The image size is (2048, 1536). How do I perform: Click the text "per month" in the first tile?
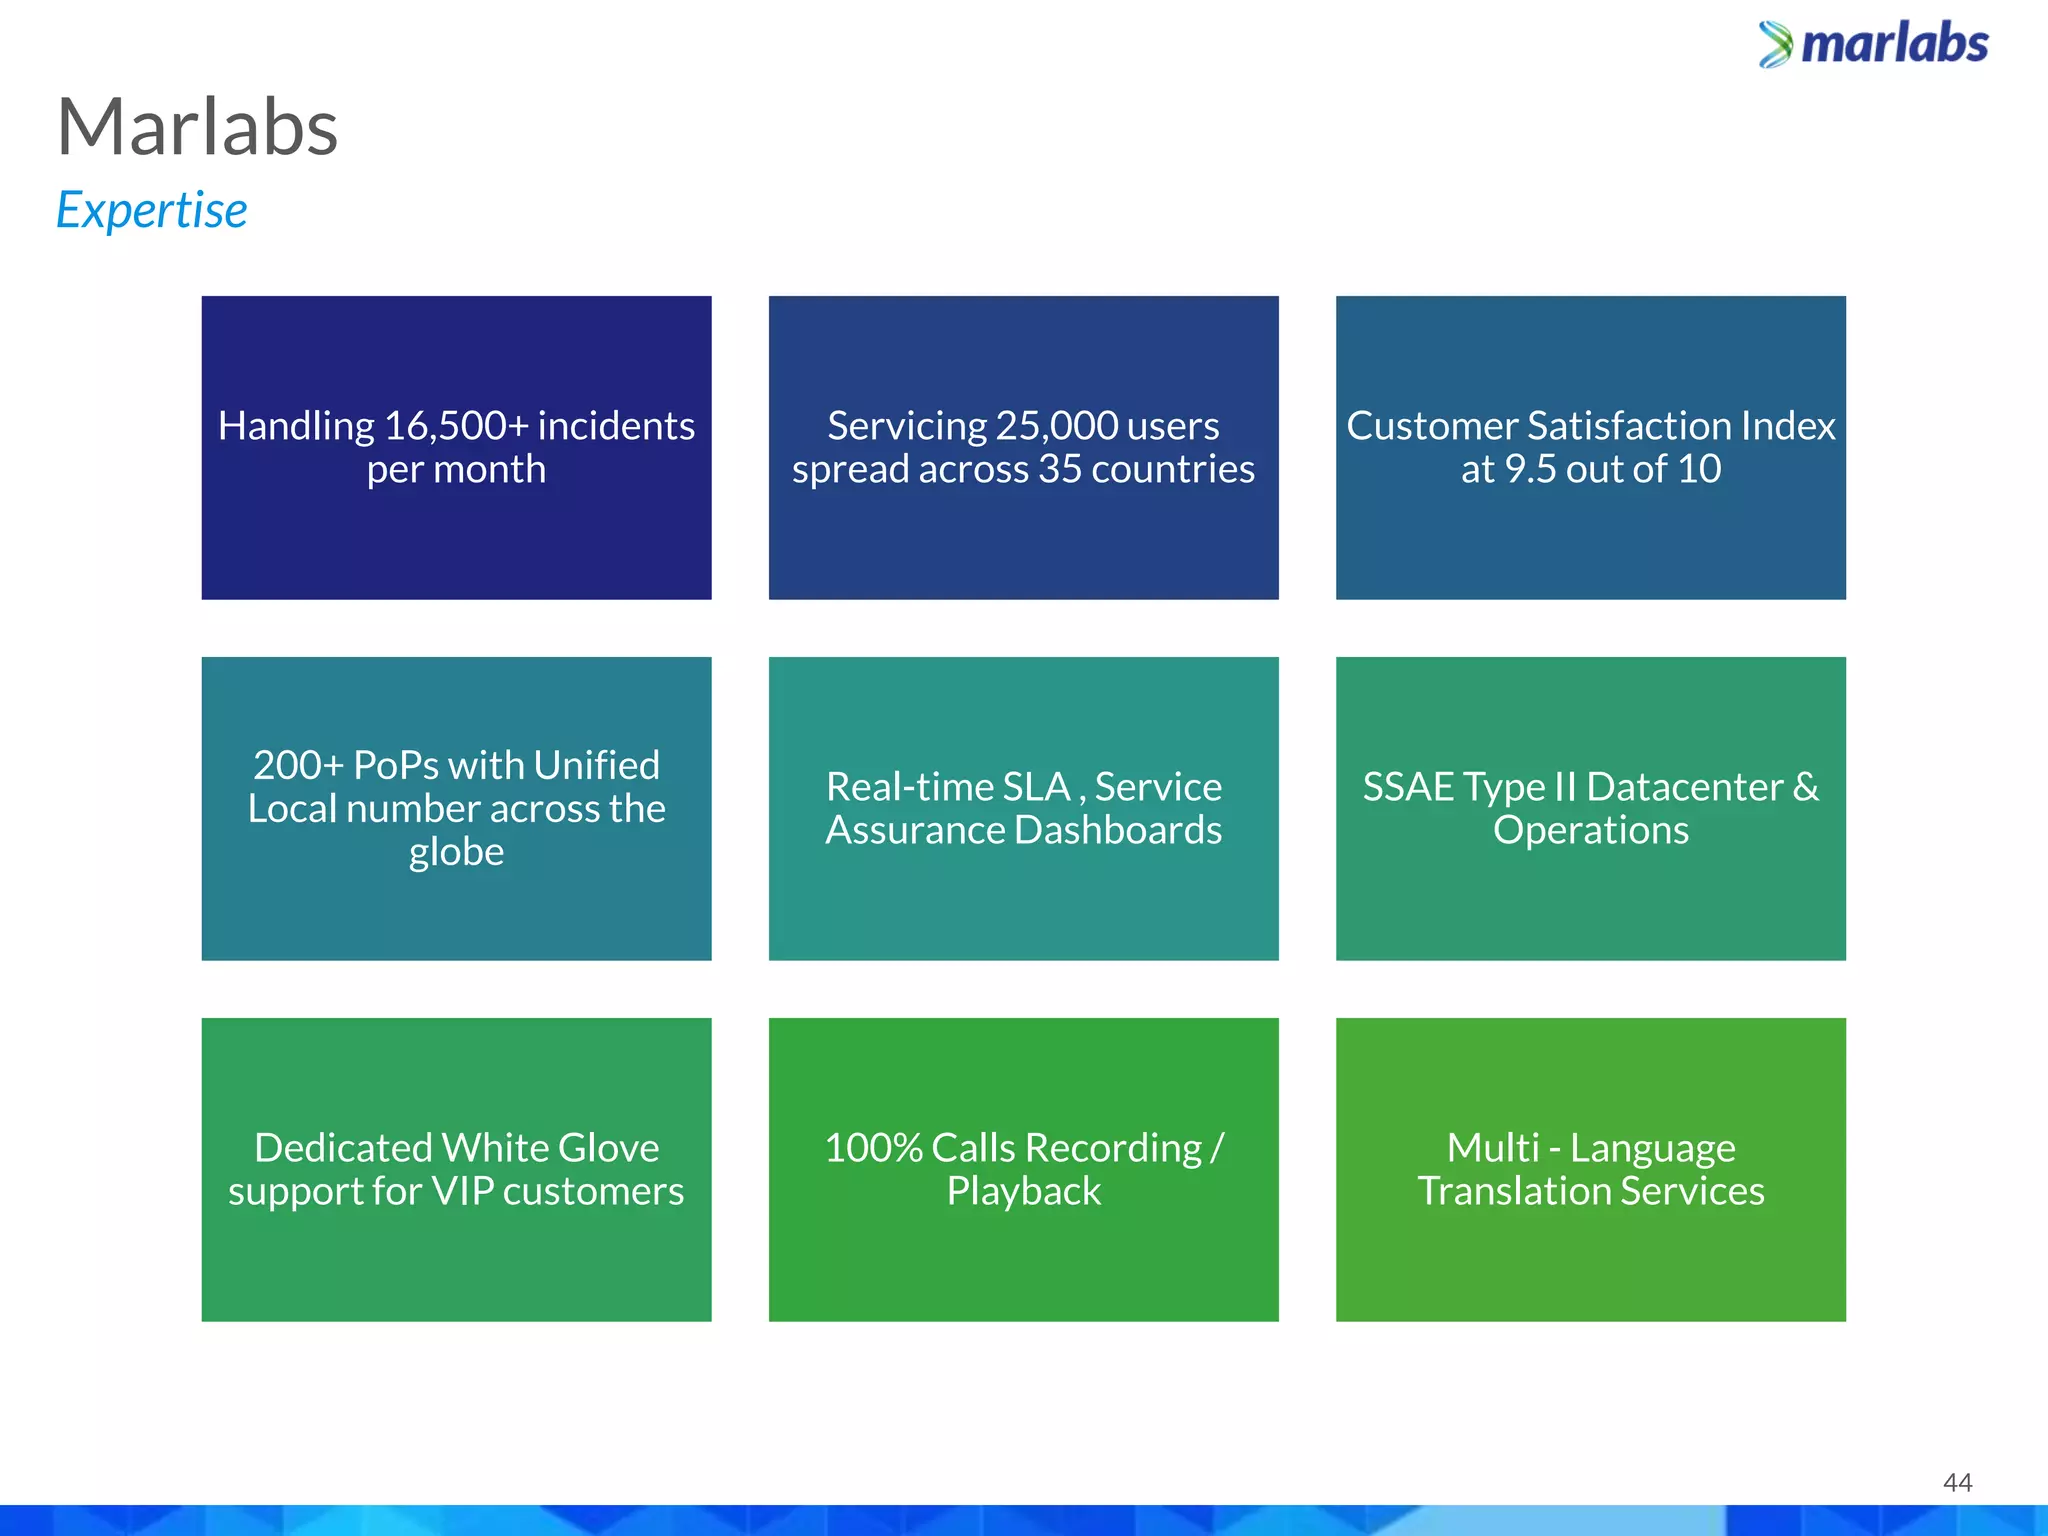(x=456, y=469)
